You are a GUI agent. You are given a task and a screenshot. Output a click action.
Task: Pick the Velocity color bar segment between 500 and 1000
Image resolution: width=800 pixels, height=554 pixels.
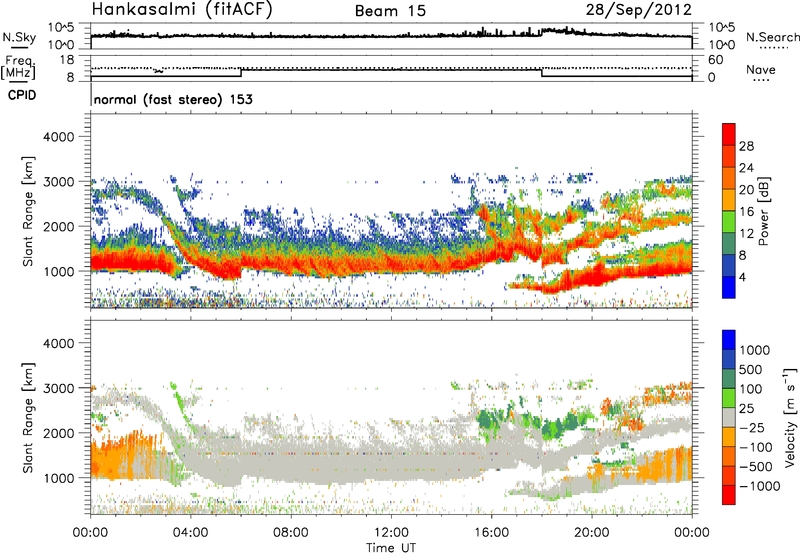tap(729, 359)
